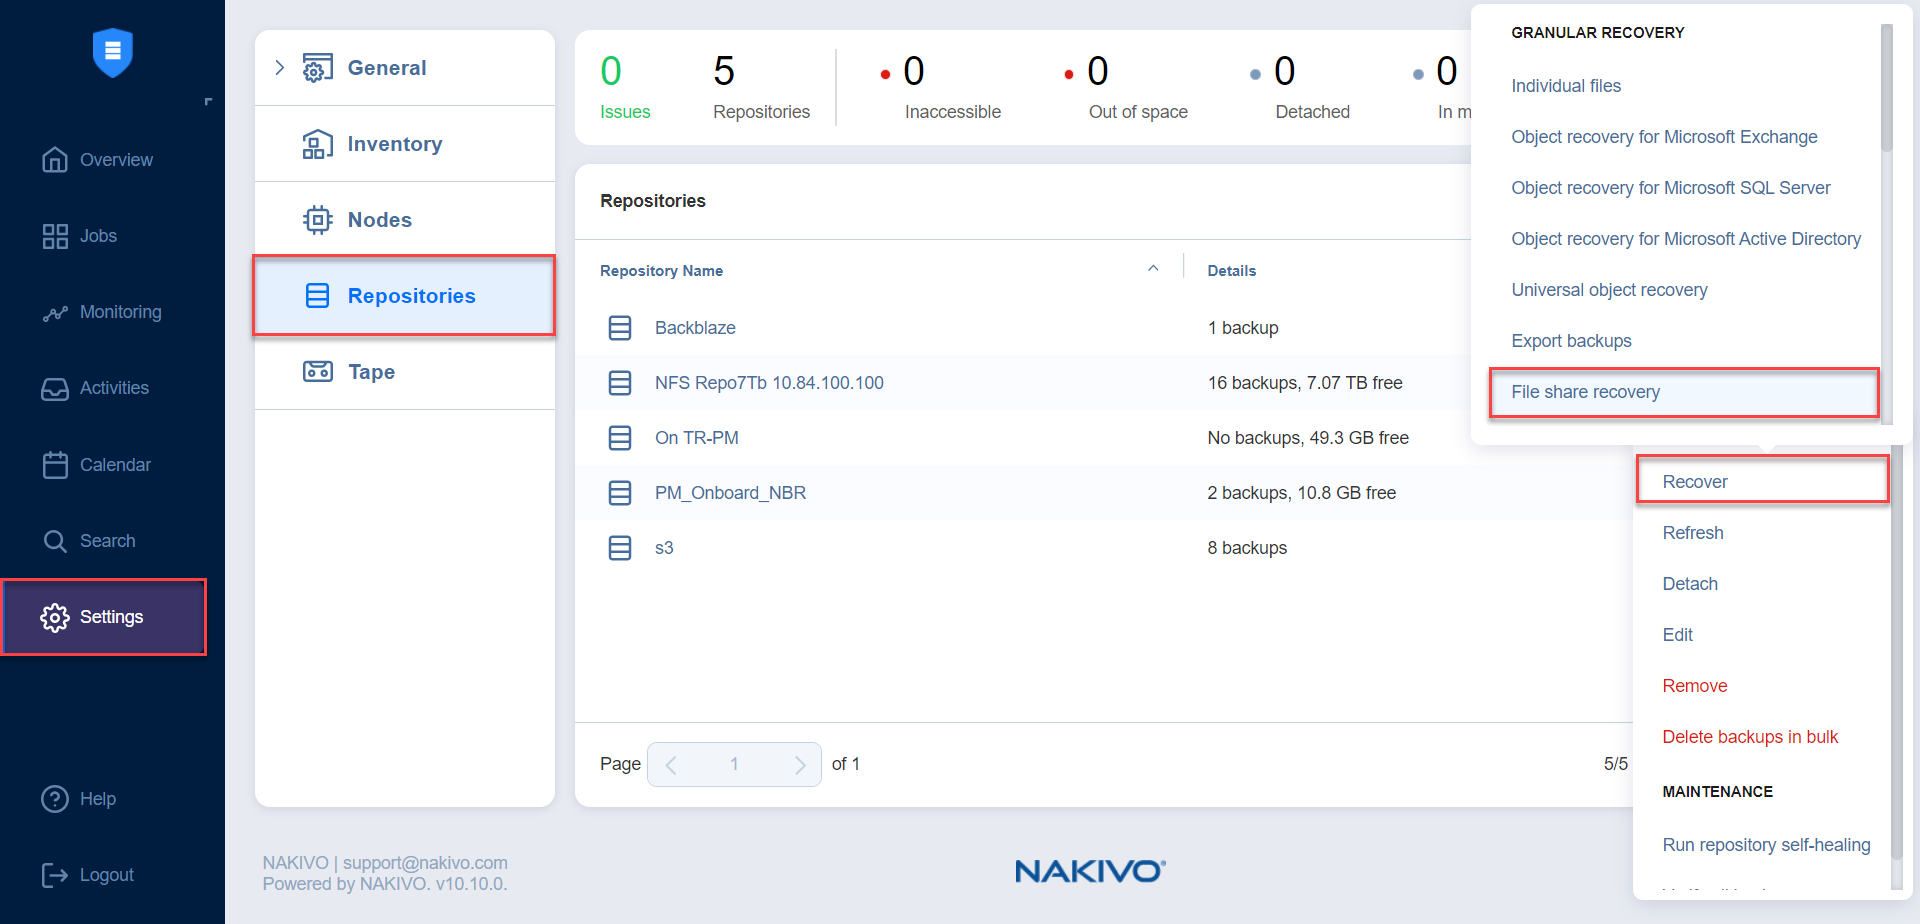Click the Search magnifier icon

tap(55, 541)
